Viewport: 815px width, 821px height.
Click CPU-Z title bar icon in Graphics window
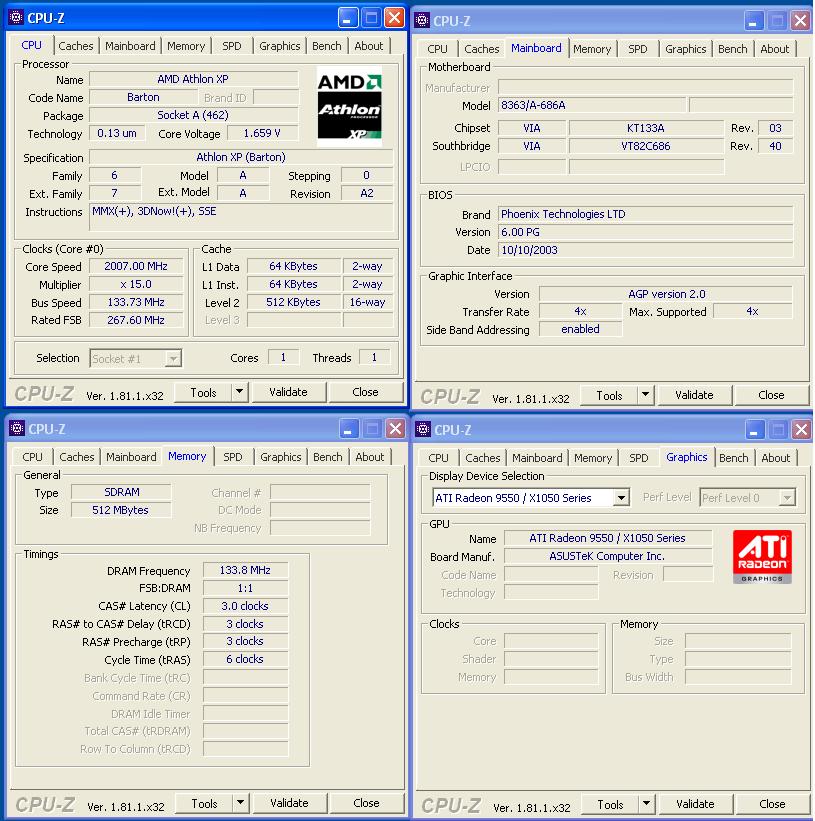[x=423, y=429]
